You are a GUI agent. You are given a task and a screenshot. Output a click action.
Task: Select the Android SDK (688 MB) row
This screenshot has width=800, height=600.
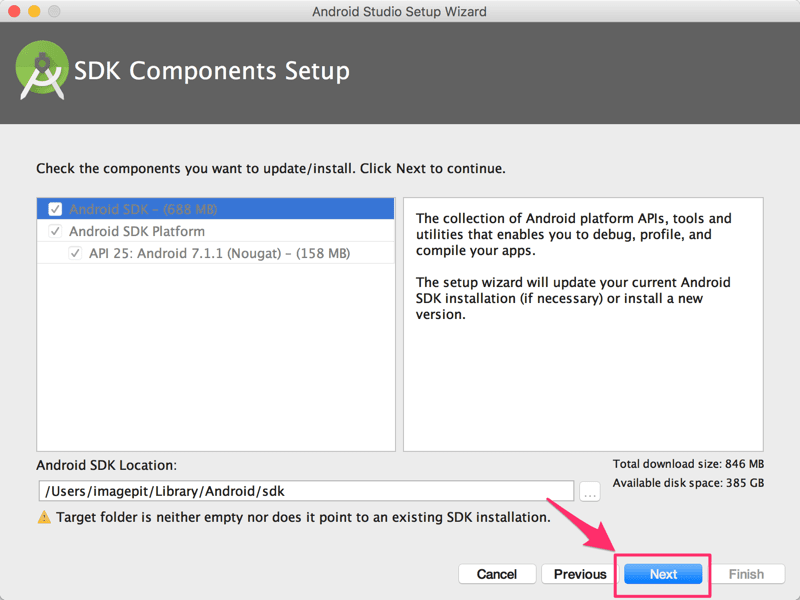(x=216, y=209)
